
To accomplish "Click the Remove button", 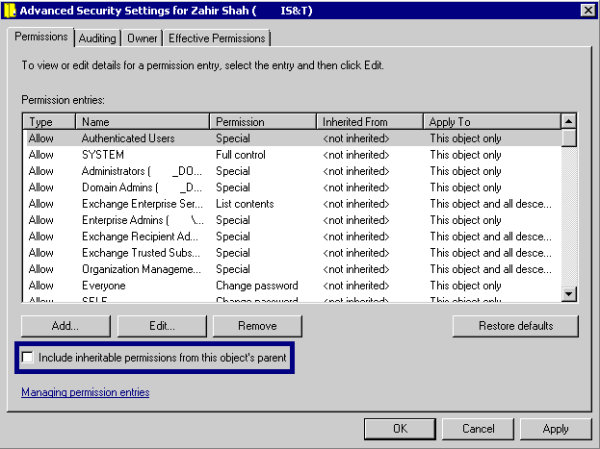I will (x=257, y=326).
